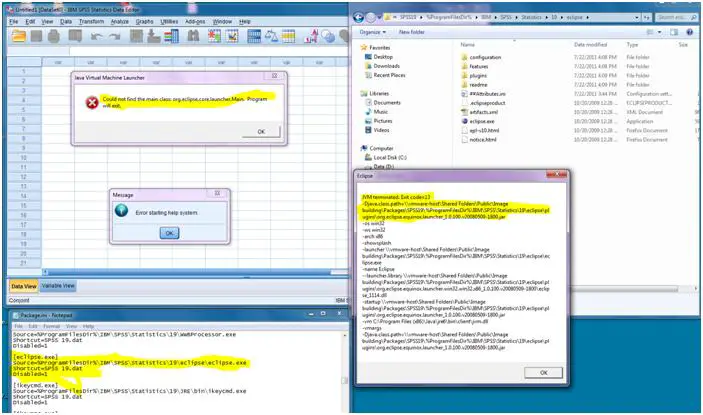
Task: Click the eclipse.exe file icon in Explorer
Action: (465, 121)
